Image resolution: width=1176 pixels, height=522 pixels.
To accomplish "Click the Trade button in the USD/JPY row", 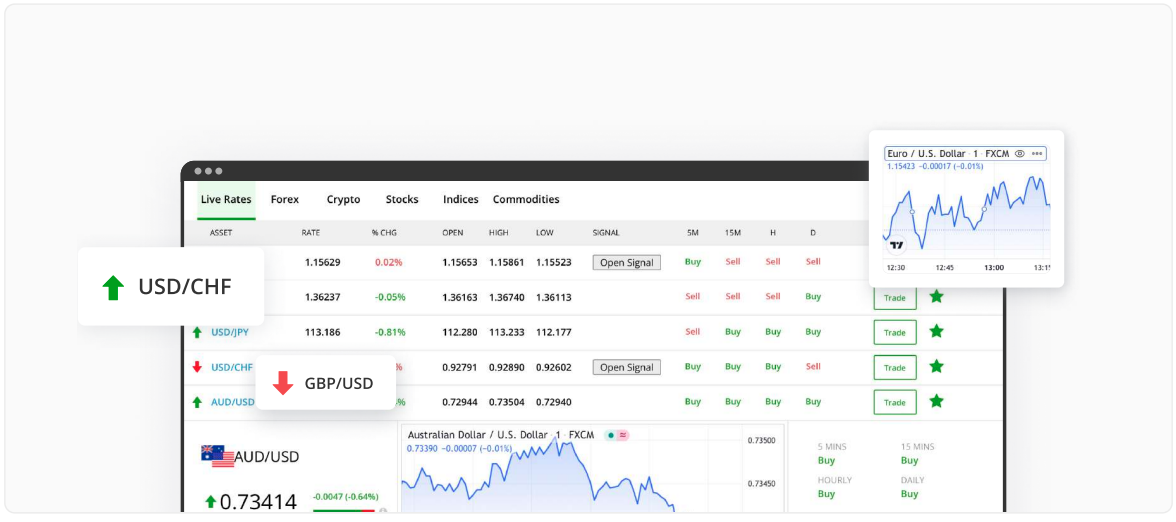I will pos(894,332).
